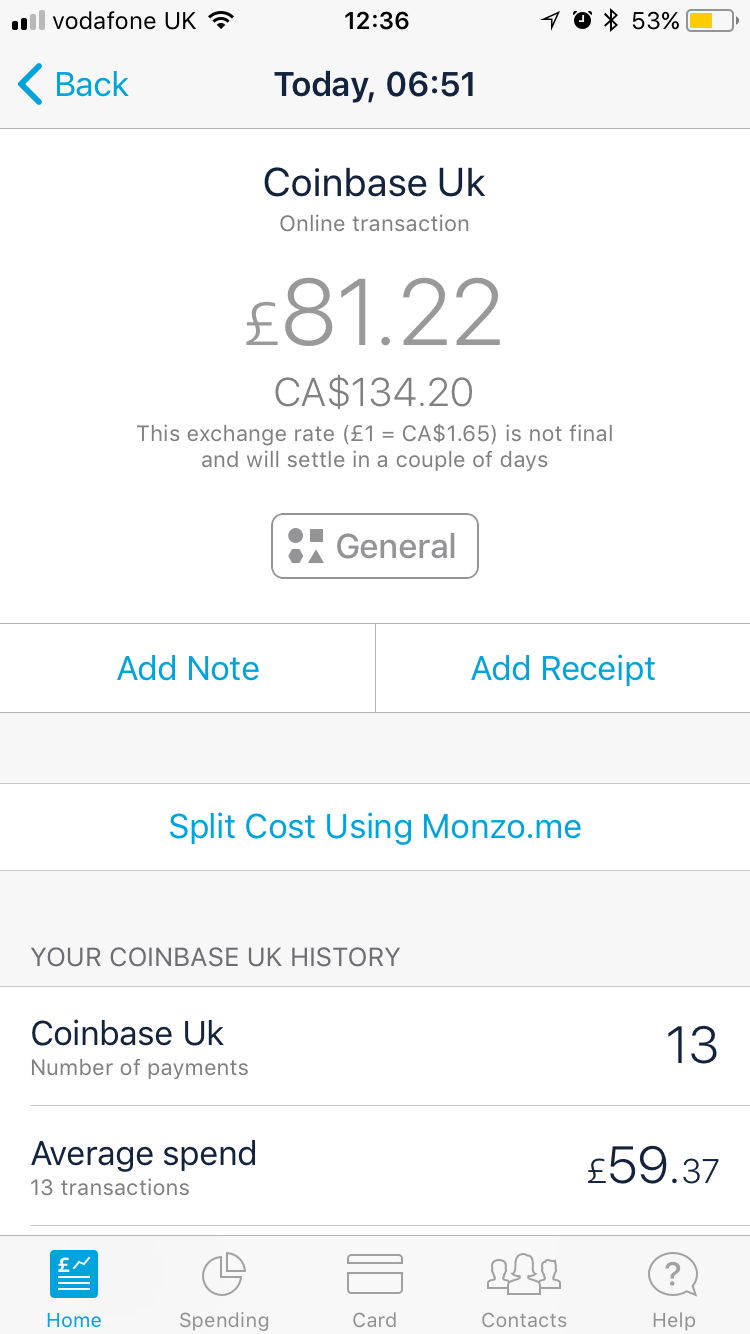Change the General category selector
The width and height of the screenshot is (750, 1334).
375,546
